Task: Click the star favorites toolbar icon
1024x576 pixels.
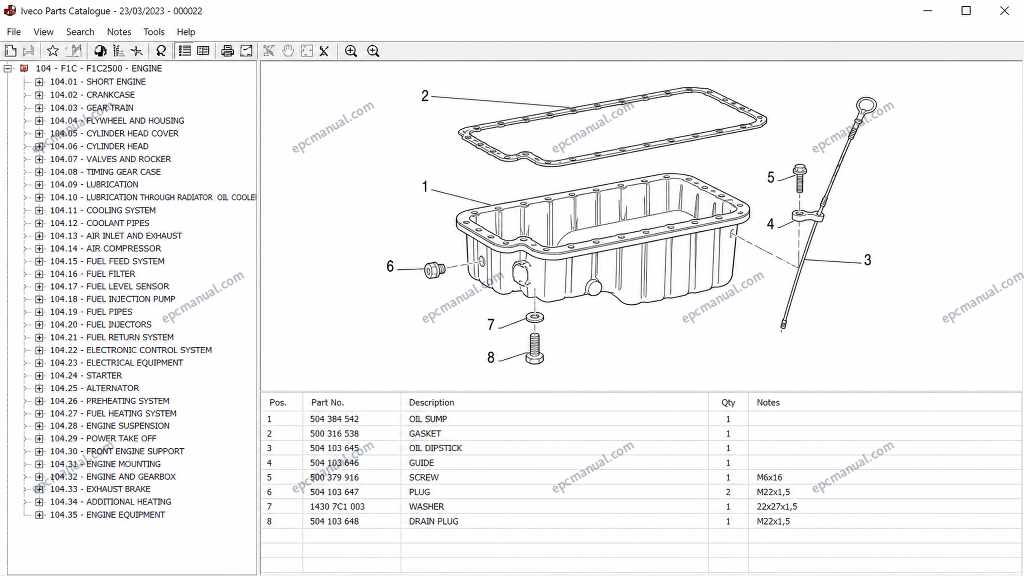Action: tap(53, 51)
